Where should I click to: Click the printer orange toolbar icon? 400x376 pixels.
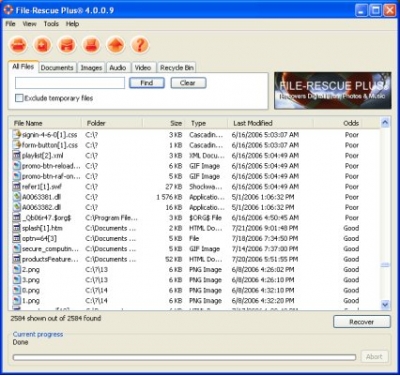[x=91, y=45]
